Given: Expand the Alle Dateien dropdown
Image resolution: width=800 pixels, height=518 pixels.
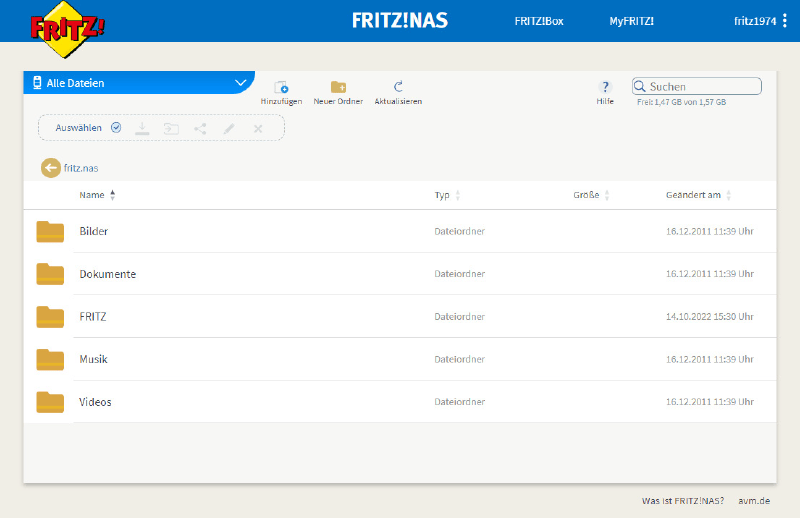Looking at the screenshot, I should pyautogui.click(x=240, y=83).
